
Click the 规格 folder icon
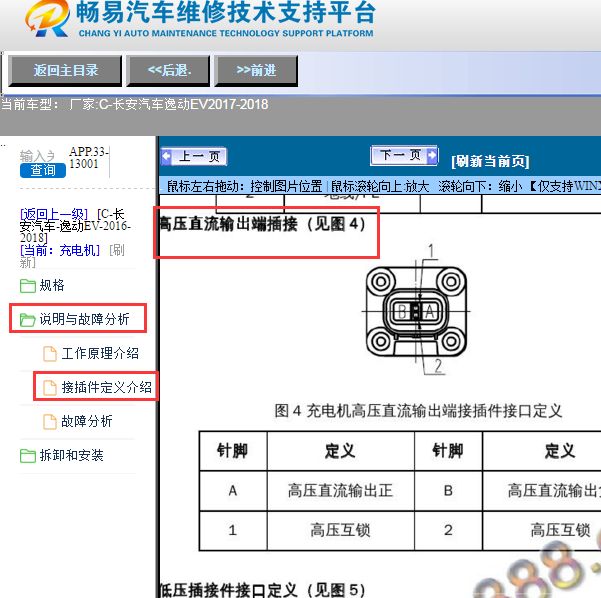(28, 286)
